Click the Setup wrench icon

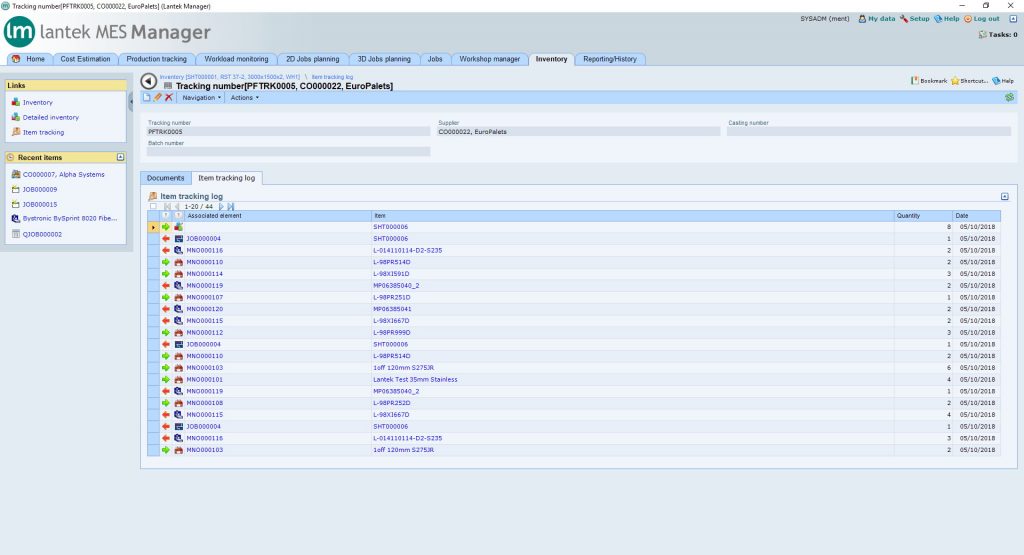point(904,19)
